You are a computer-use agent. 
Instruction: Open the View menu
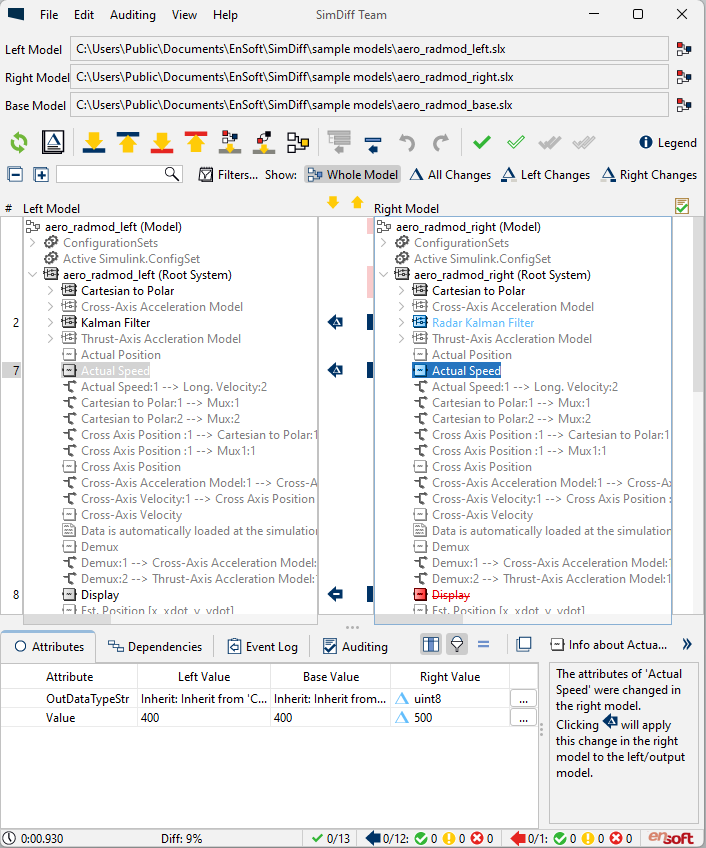pos(184,15)
